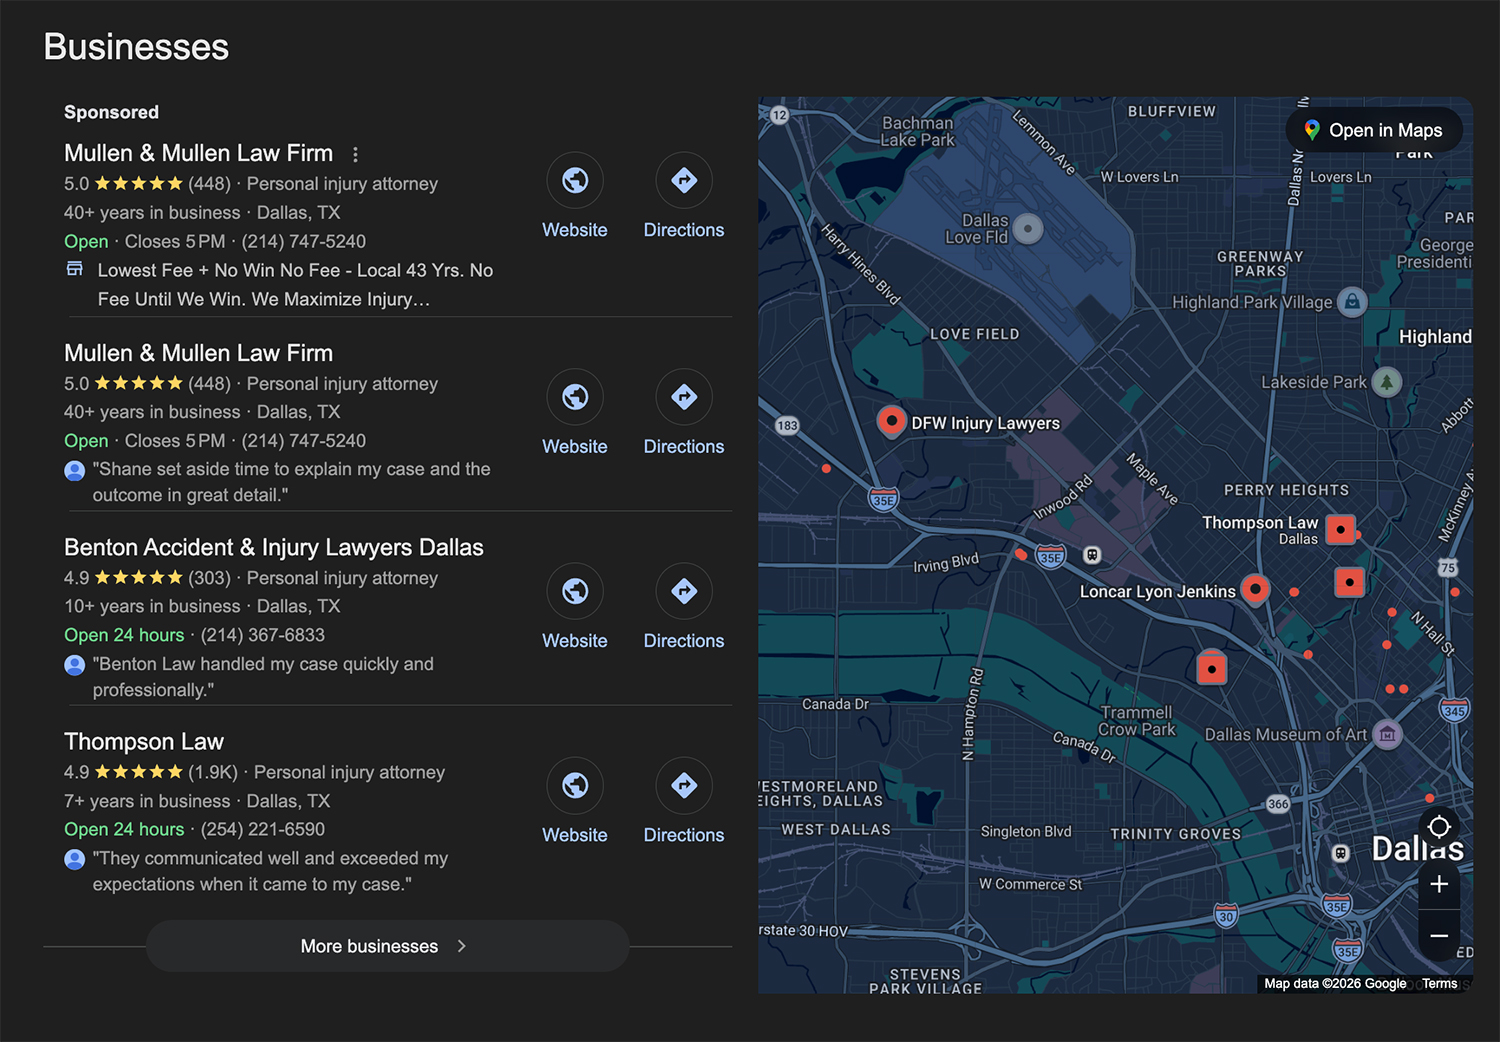Select Loncar Lyon Jenkins map pin
Screen dimensions: 1500x1042
pos(1254,588)
